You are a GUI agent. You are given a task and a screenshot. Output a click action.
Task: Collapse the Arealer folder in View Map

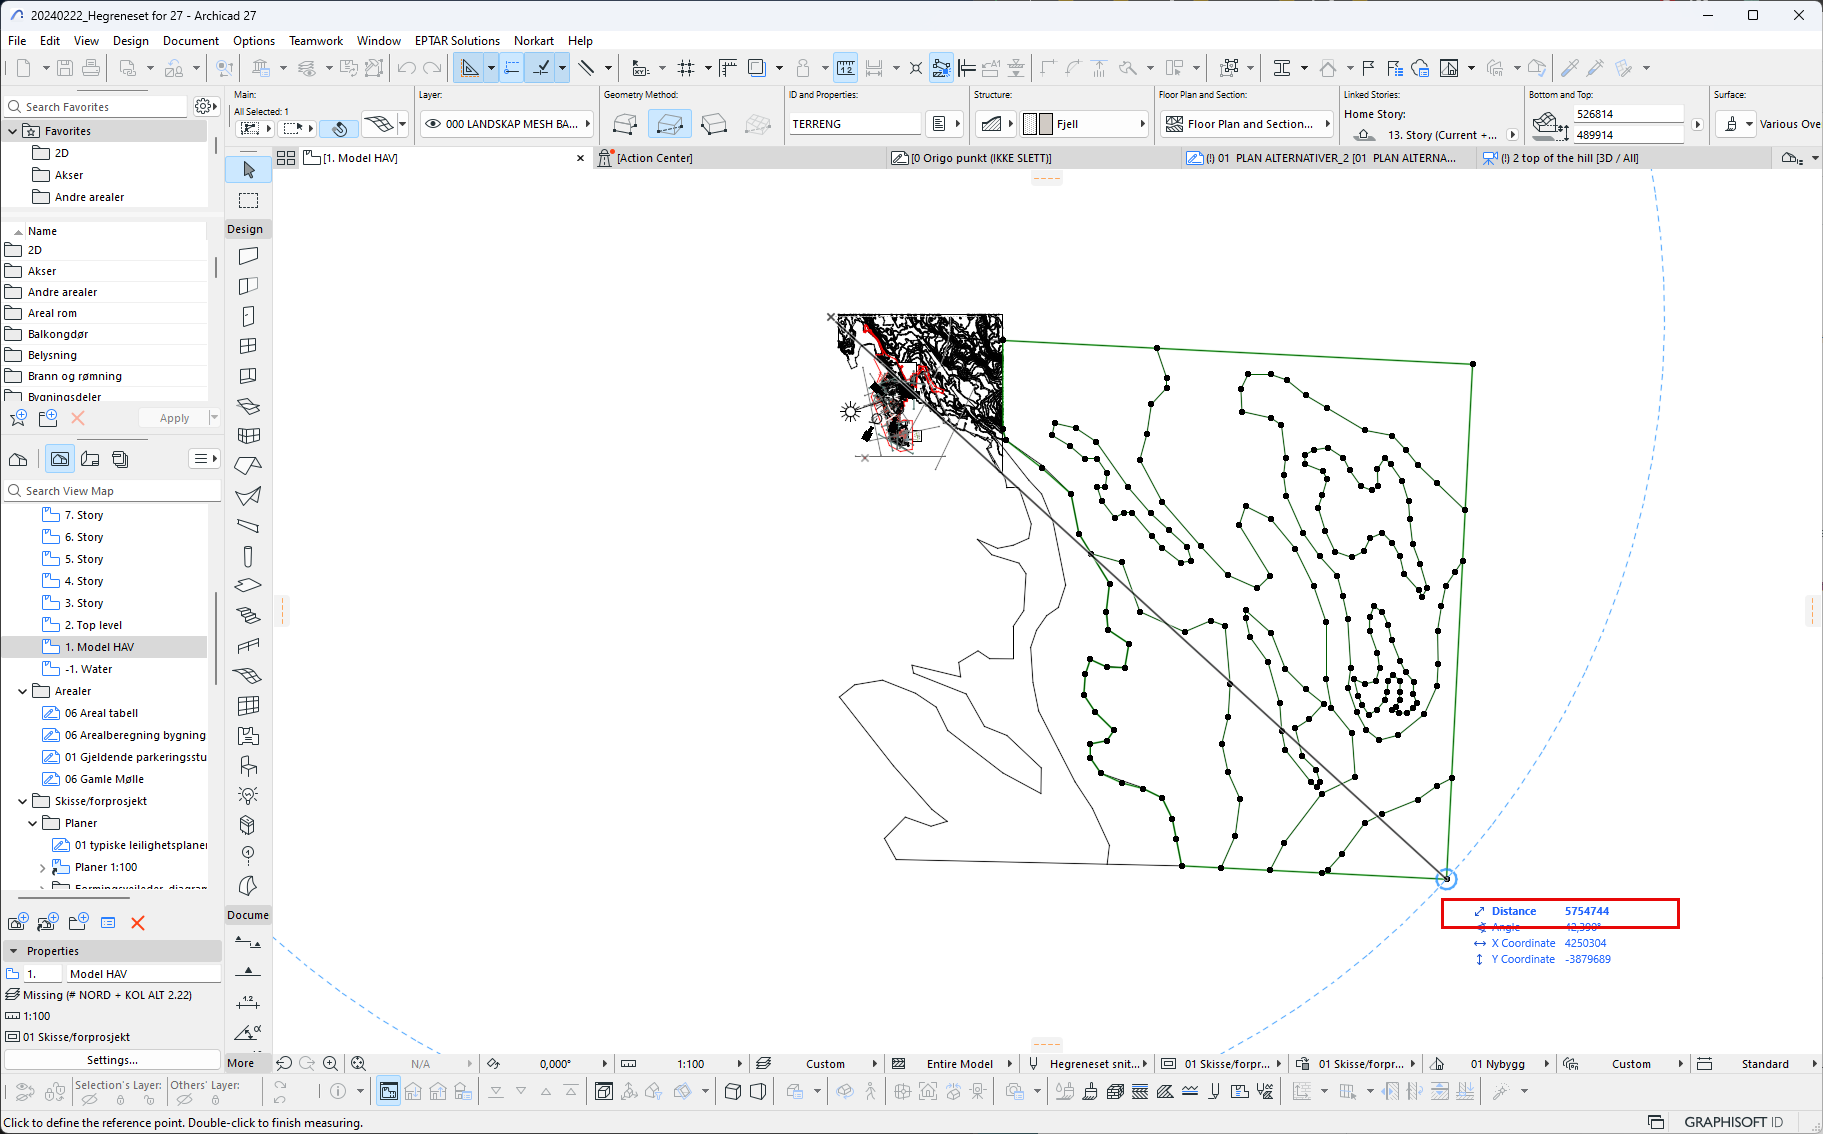click(x=23, y=691)
